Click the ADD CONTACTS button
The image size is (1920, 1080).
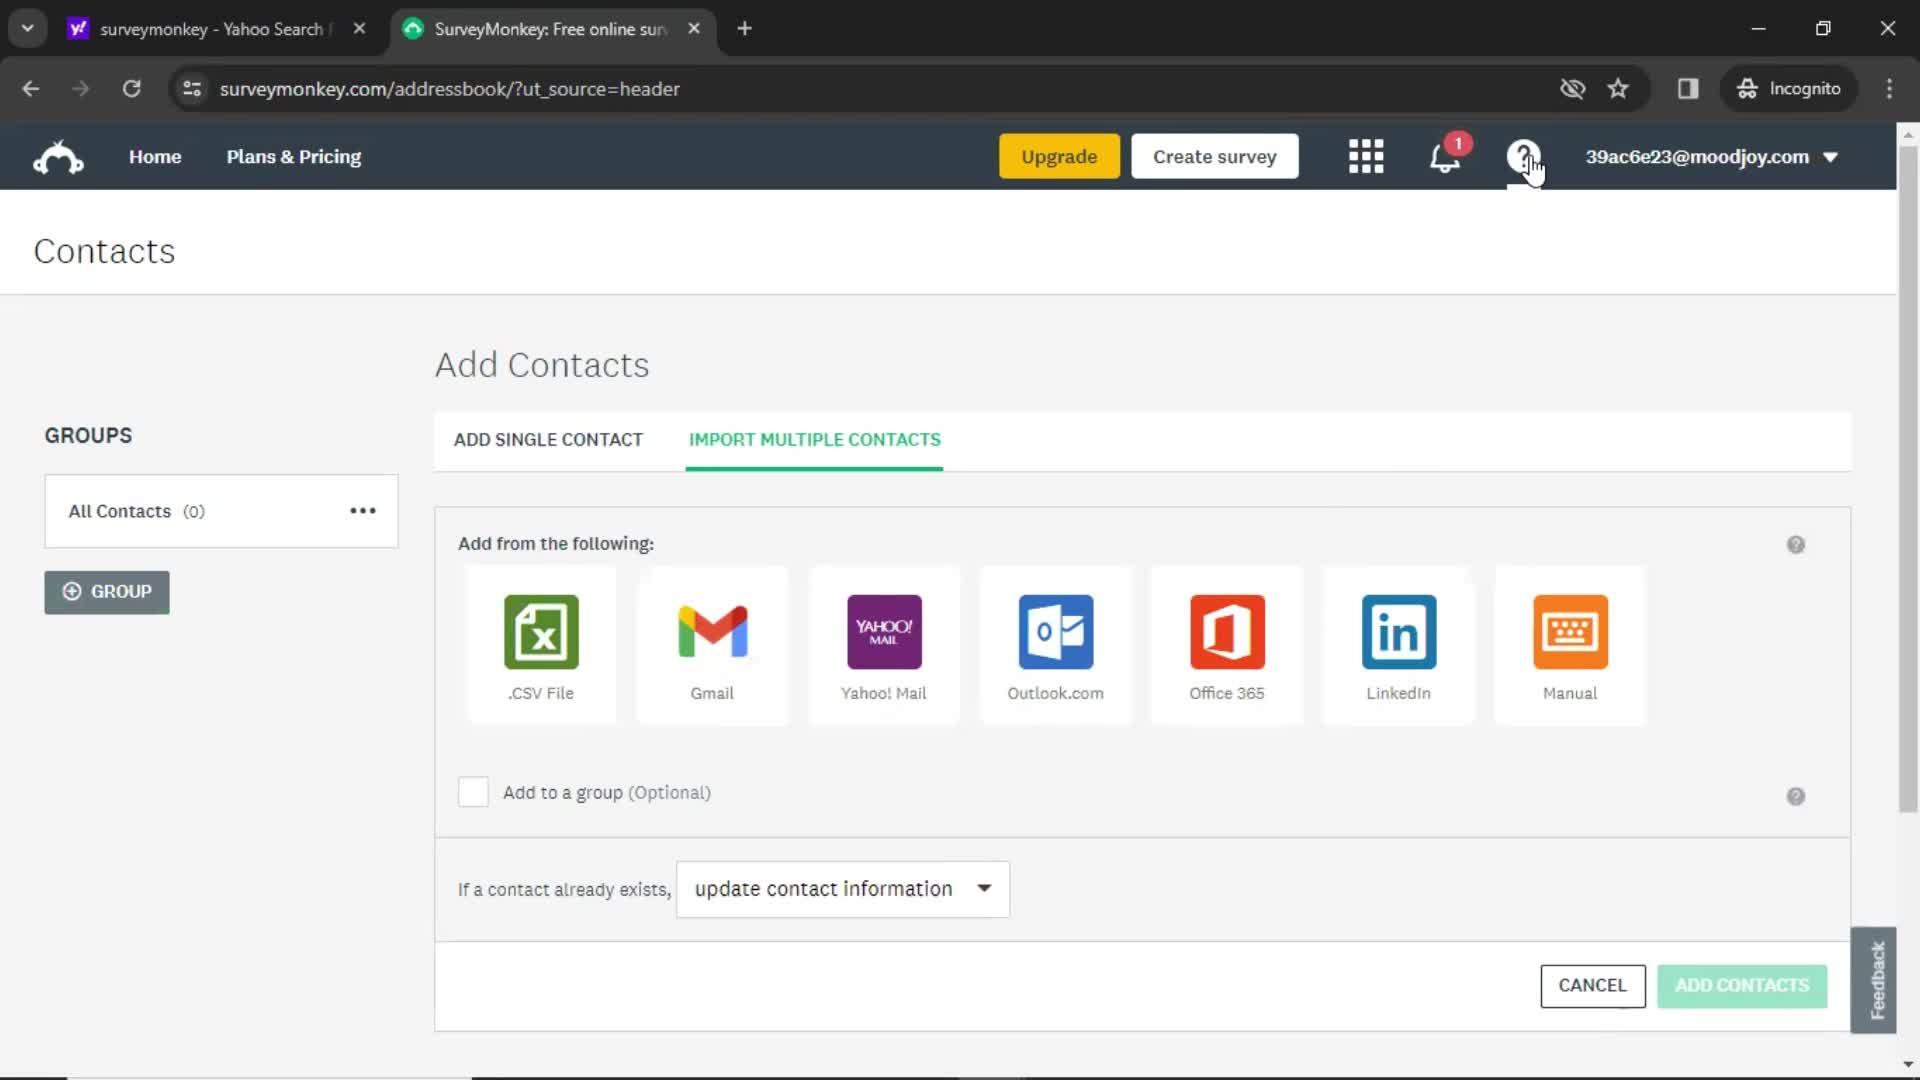(x=1742, y=984)
